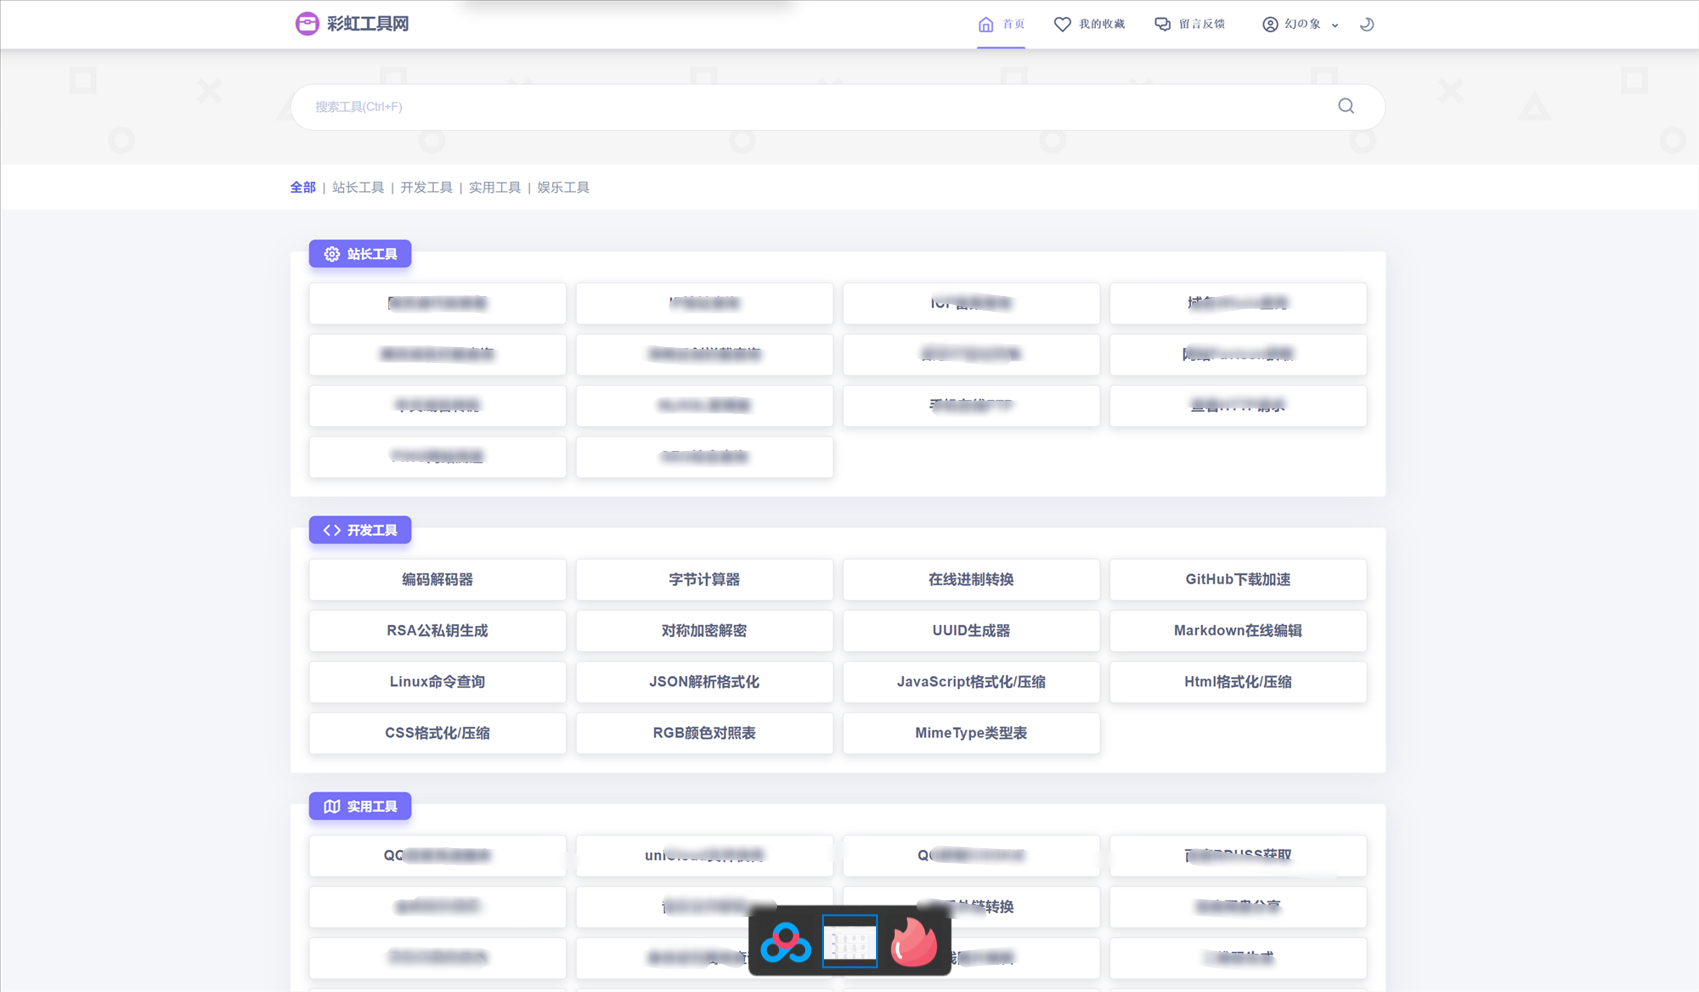
Task: Click the home icon for 首页
Action: [x=986, y=24]
